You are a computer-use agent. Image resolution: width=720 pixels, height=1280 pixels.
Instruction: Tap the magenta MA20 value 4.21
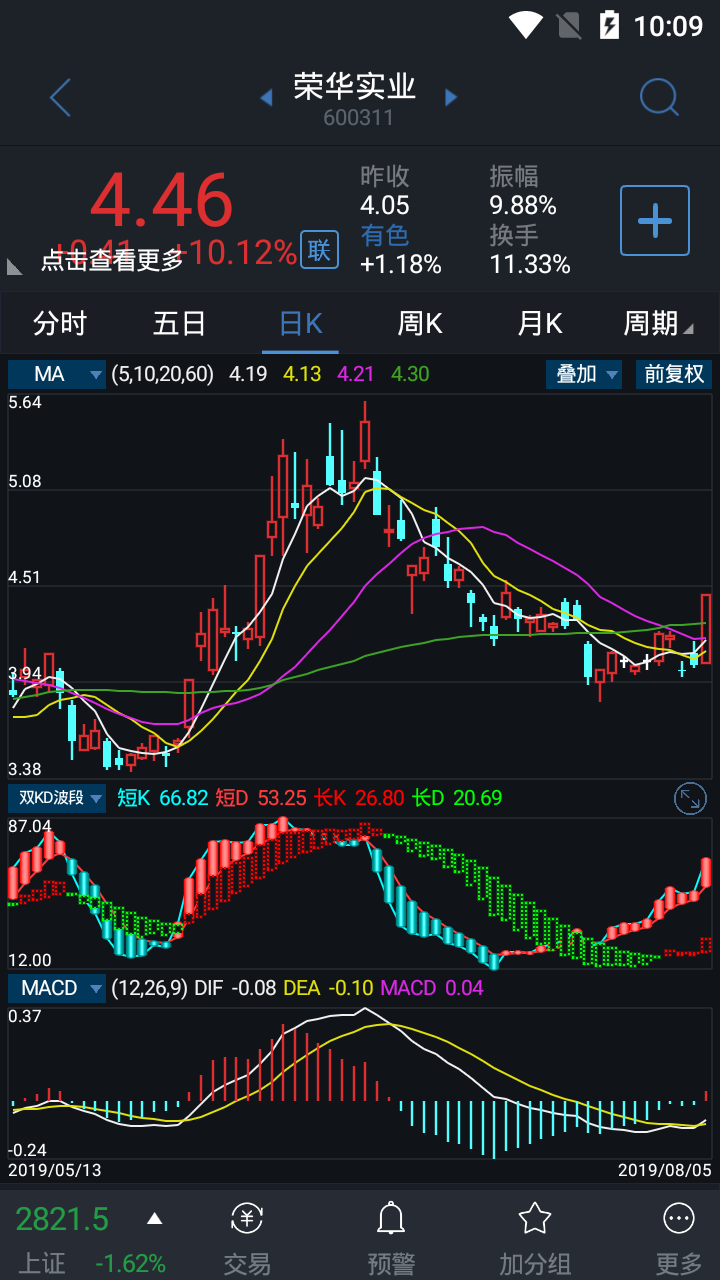click(x=356, y=374)
